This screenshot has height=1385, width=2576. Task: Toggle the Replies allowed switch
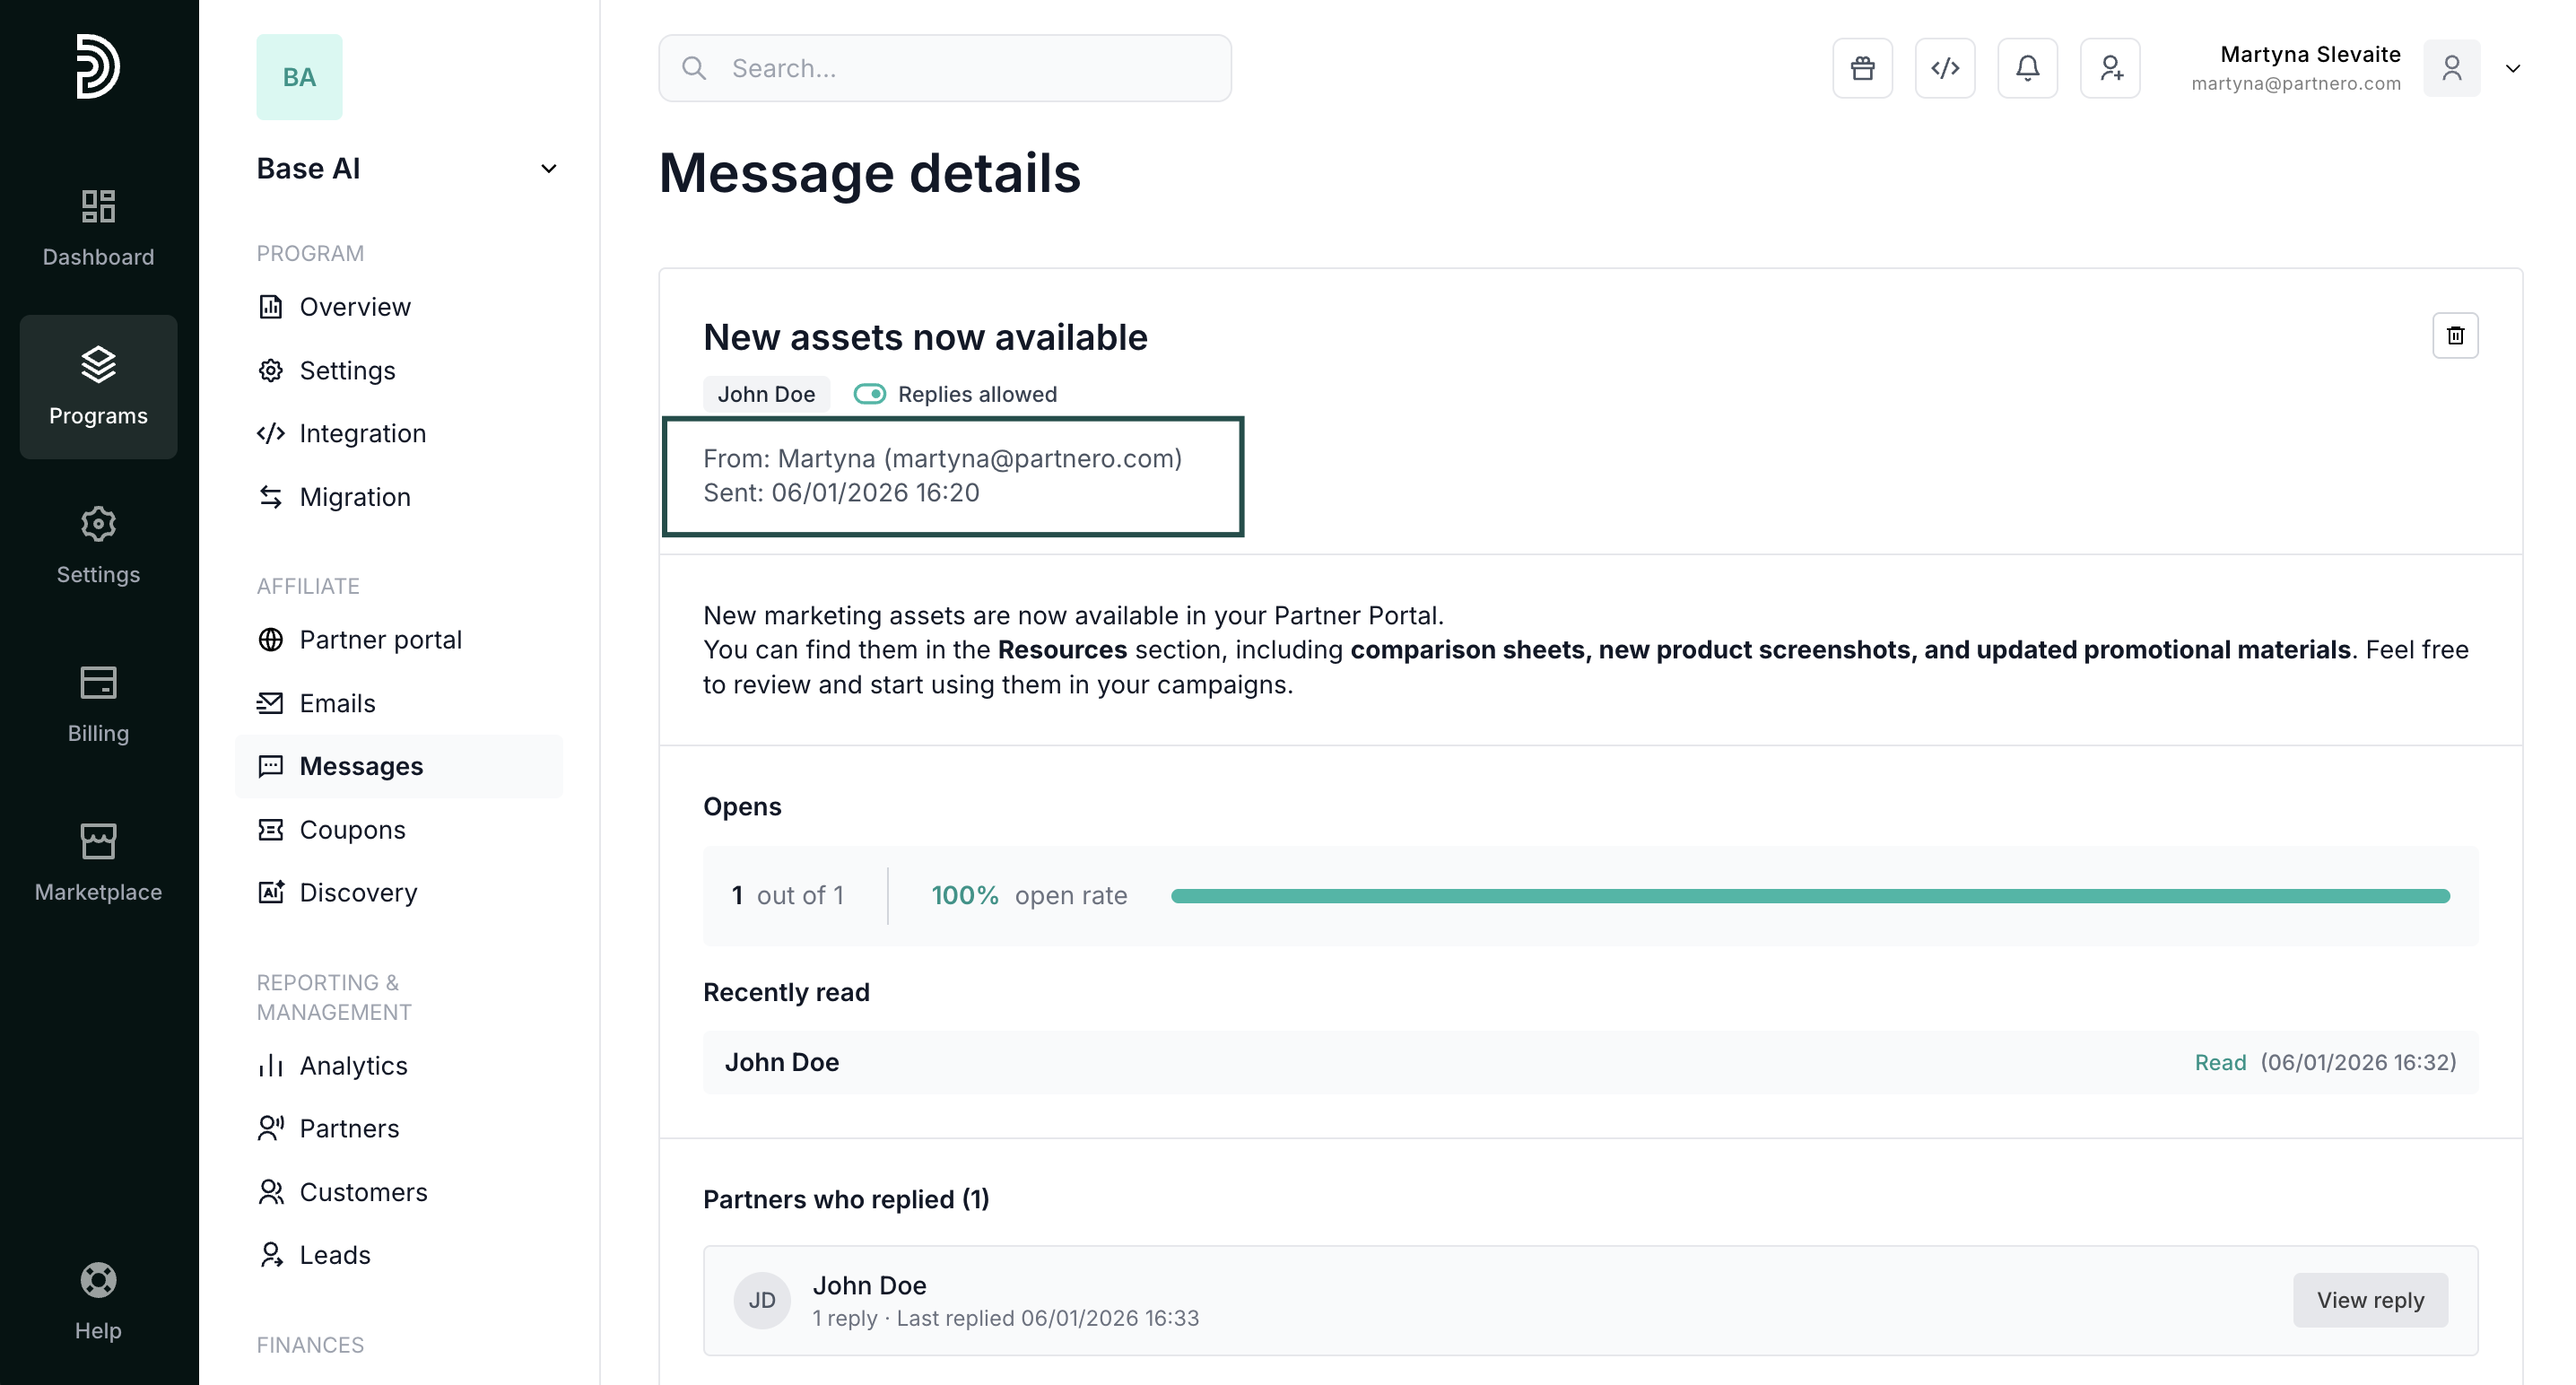click(x=869, y=394)
